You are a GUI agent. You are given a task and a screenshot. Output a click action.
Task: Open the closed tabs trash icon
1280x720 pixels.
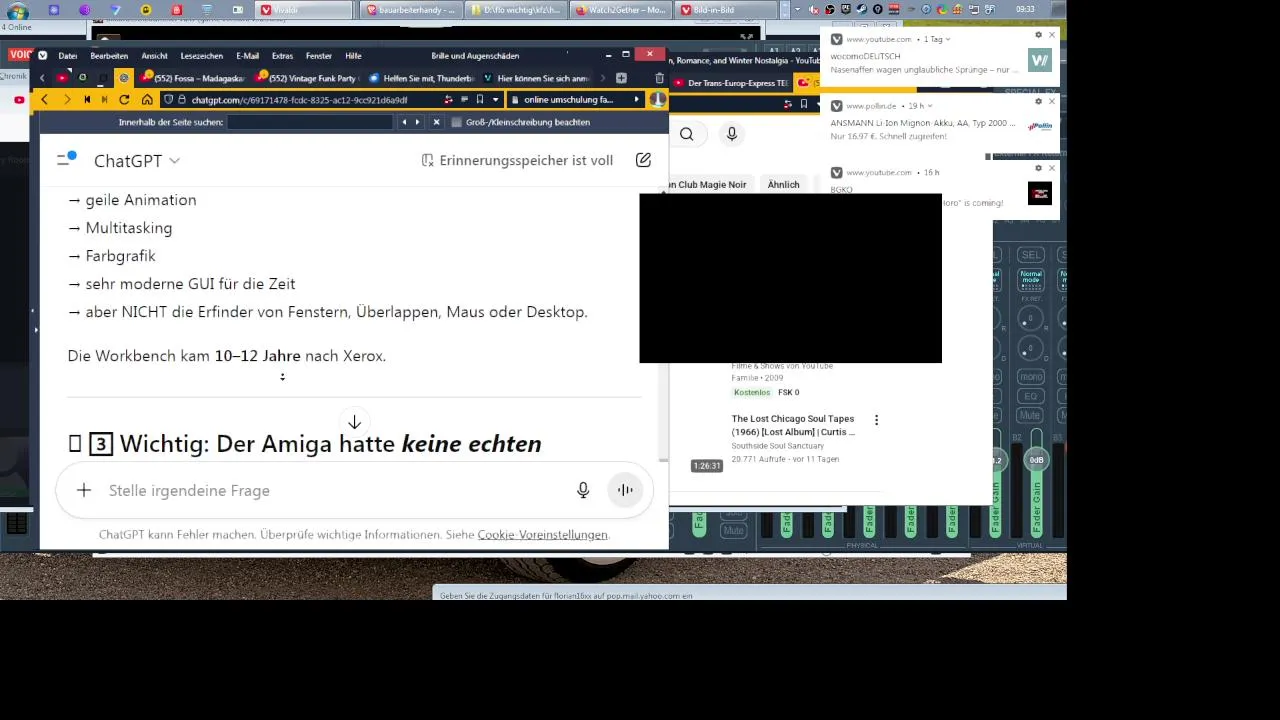[x=659, y=78]
